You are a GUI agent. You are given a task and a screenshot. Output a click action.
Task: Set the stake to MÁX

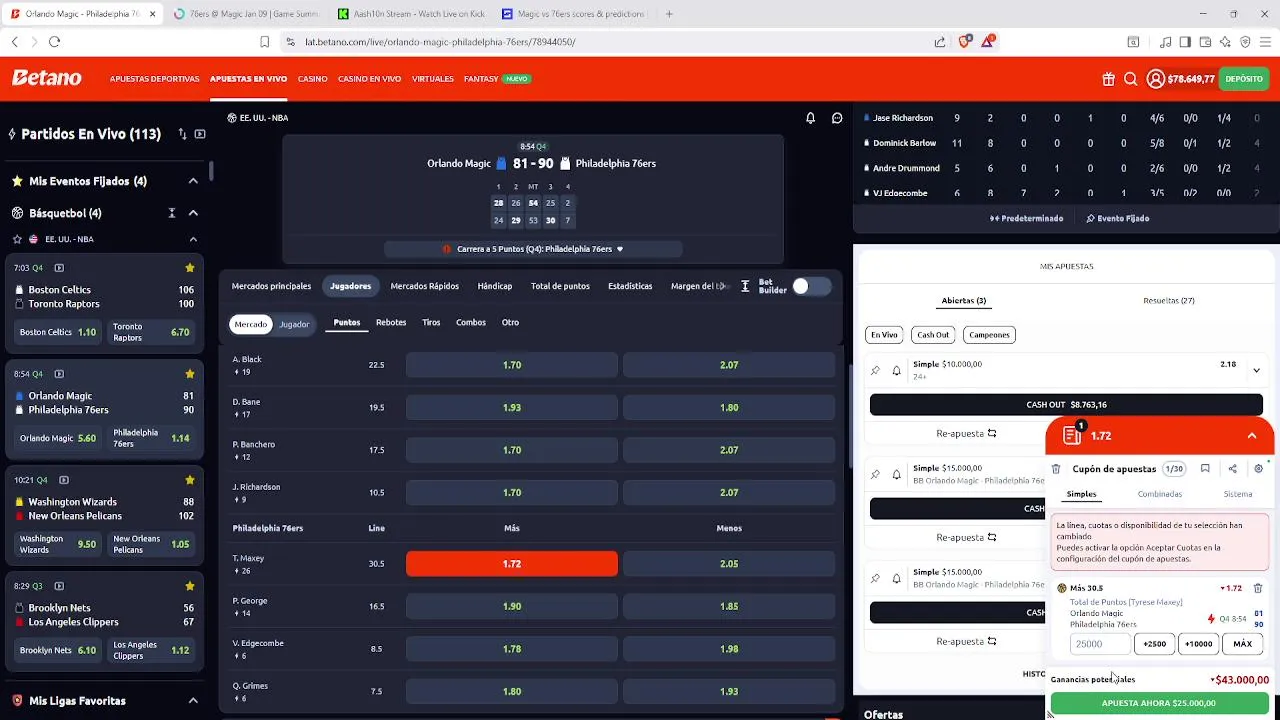(x=1242, y=644)
